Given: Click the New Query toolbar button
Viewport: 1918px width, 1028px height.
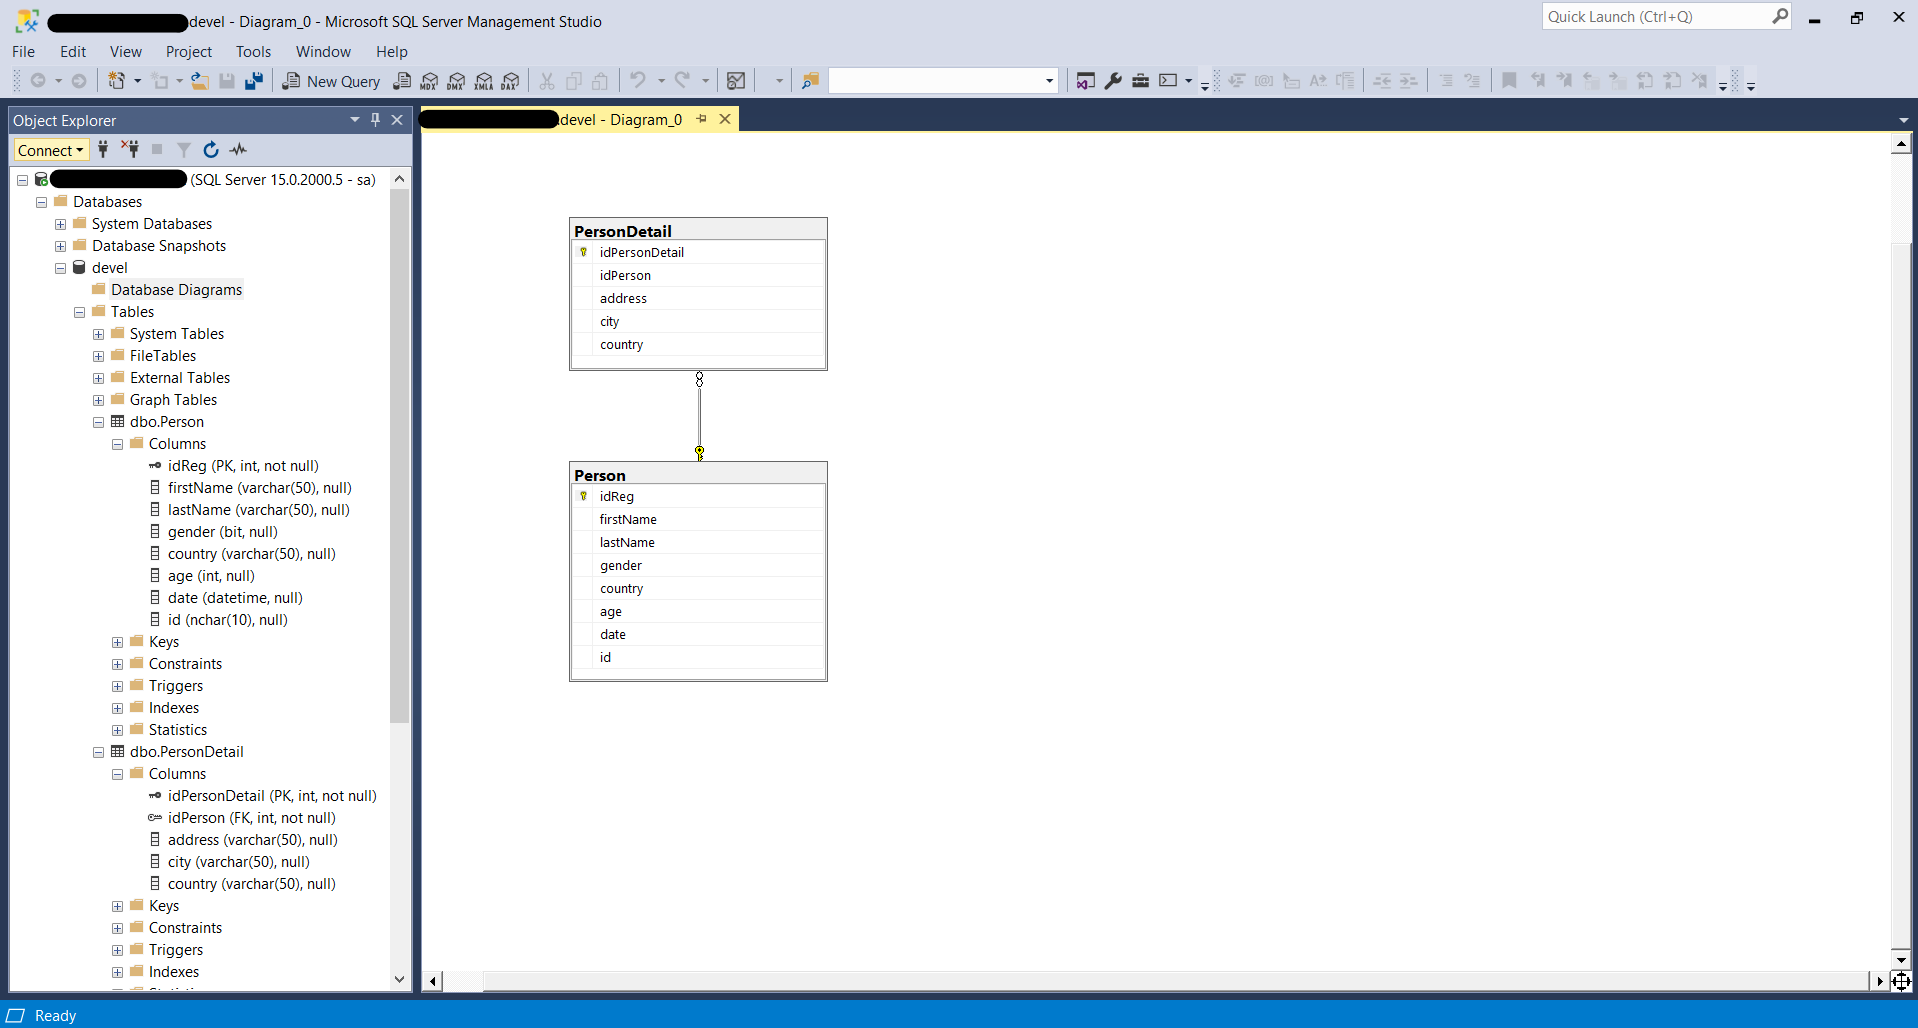Looking at the screenshot, I should 331,81.
